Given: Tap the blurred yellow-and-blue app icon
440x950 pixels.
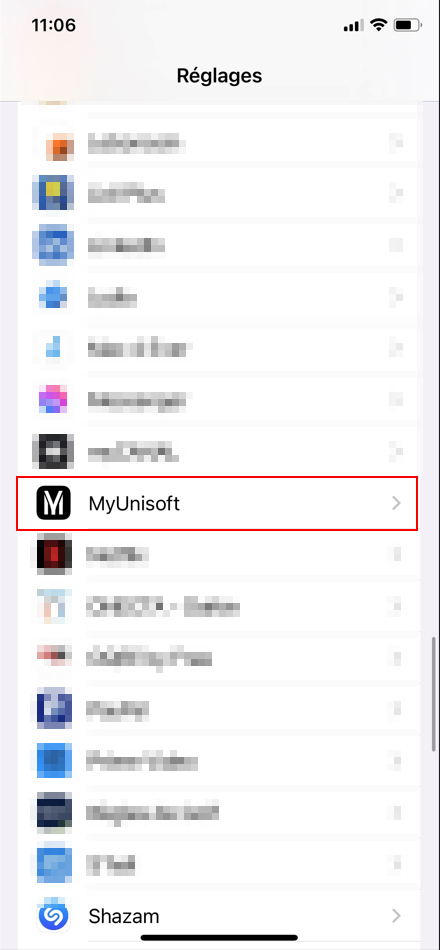Looking at the screenshot, I should pyautogui.click(x=53, y=193).
